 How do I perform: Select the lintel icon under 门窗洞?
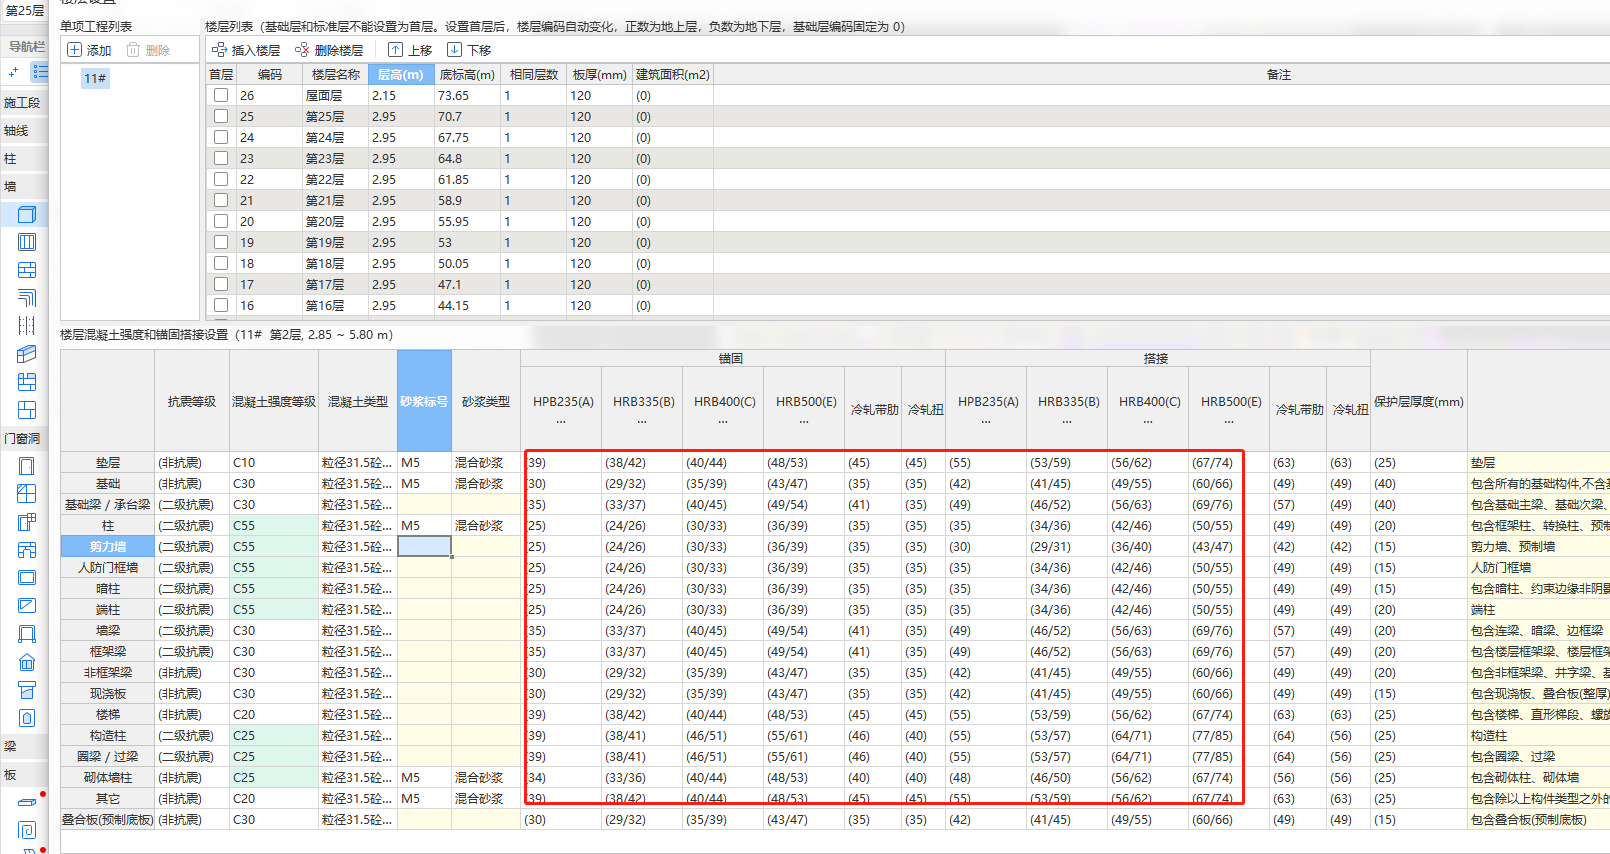[x=27, y=690]
